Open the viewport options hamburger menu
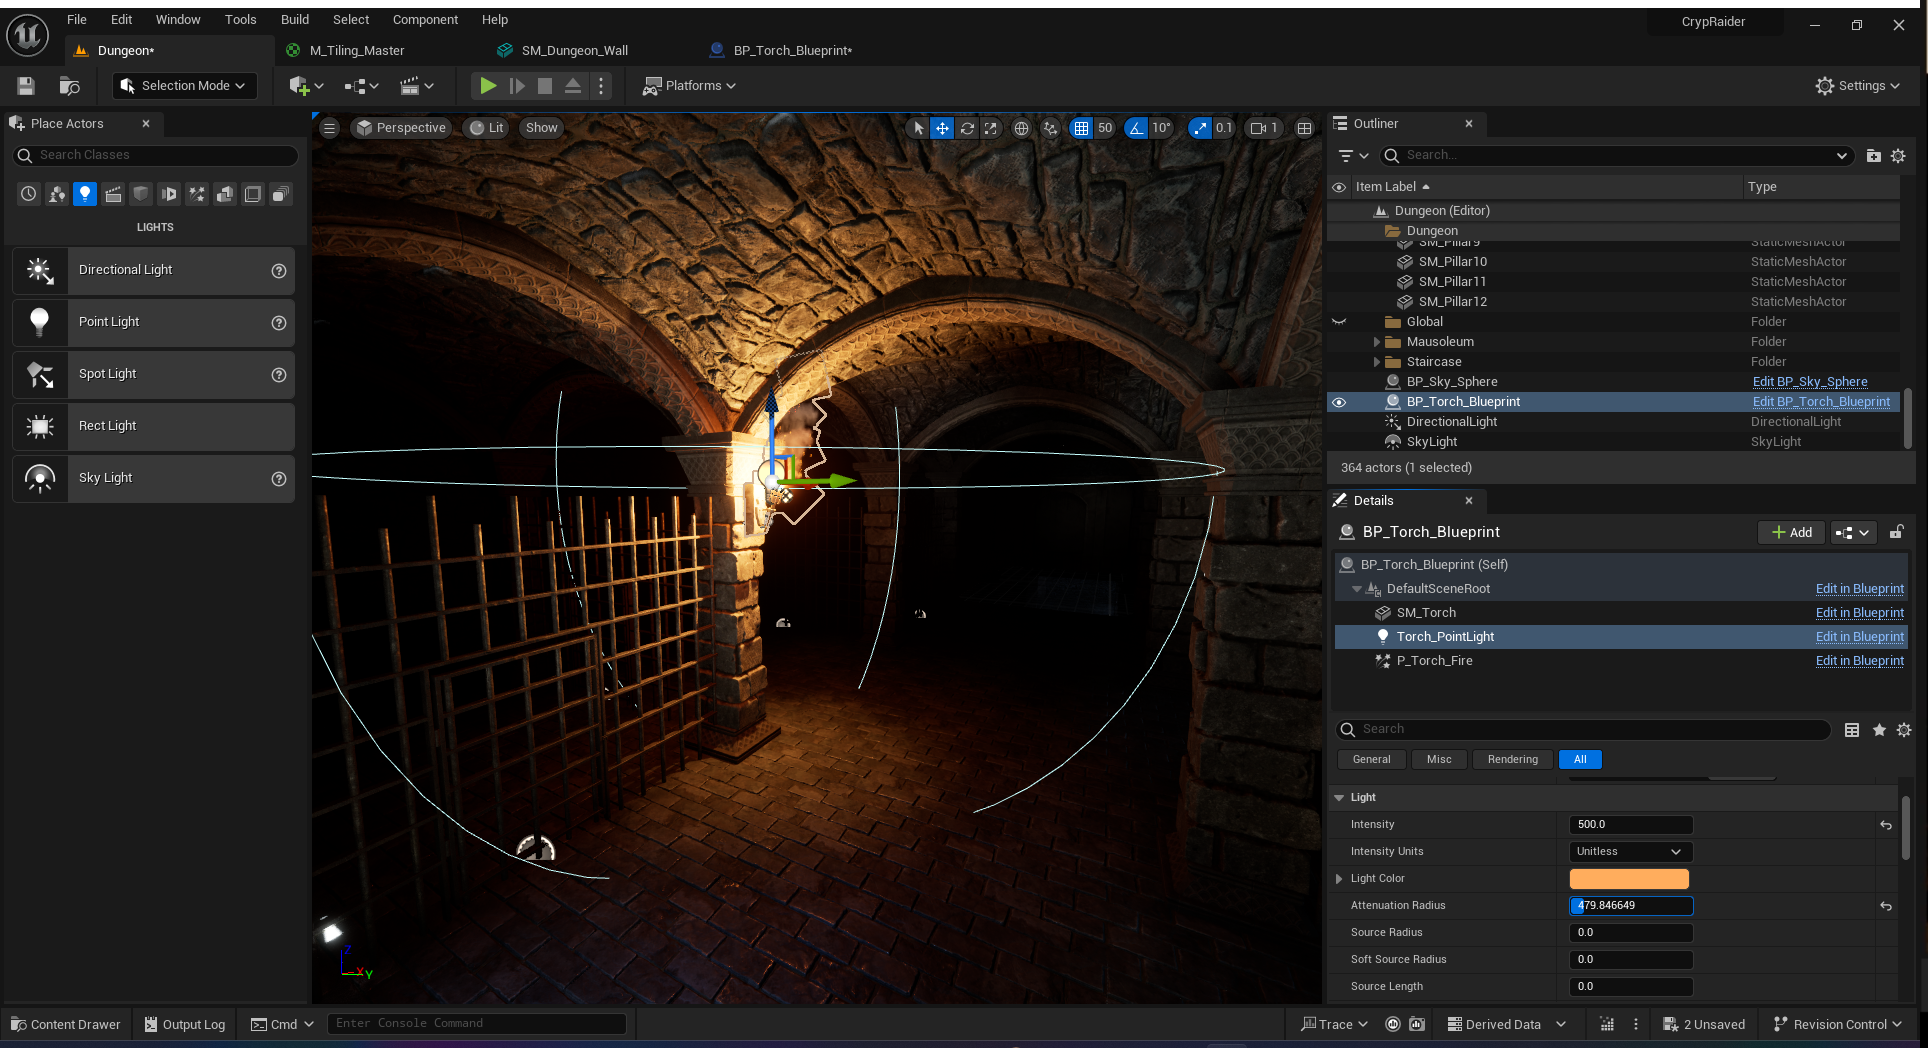Viewport: 1928px width, 1048px height. click(330, 128)
